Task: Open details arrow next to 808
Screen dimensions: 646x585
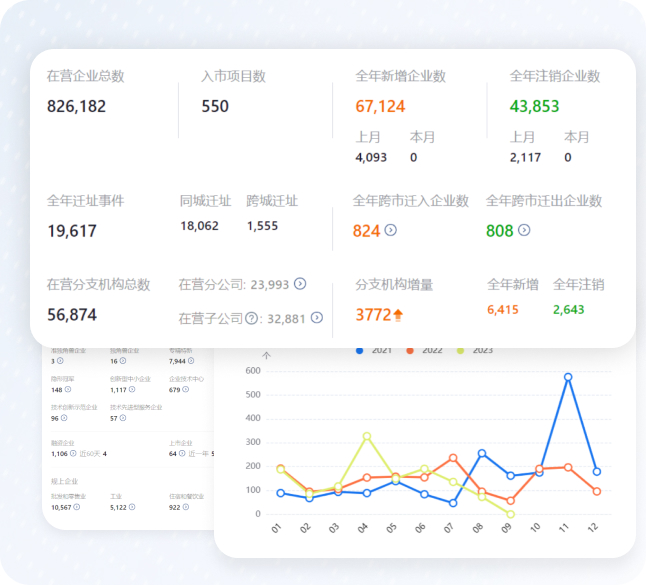Action: [524, 230]
